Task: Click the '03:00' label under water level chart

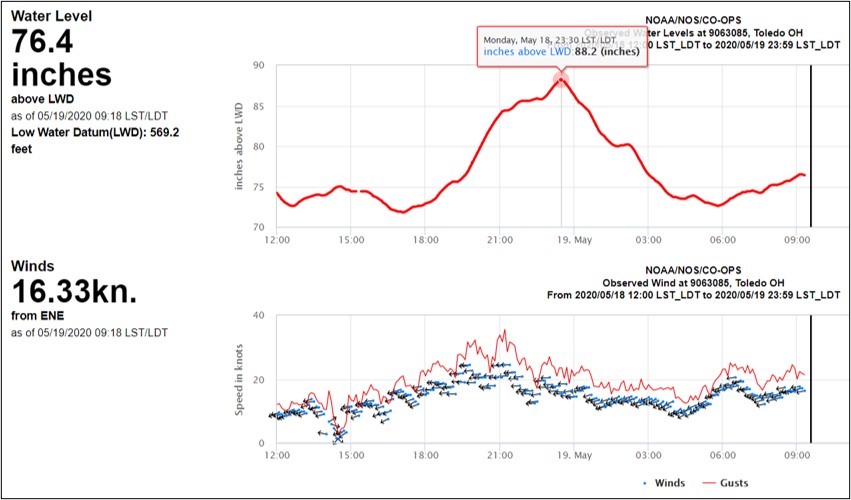Action: click(x=648, y=239)
